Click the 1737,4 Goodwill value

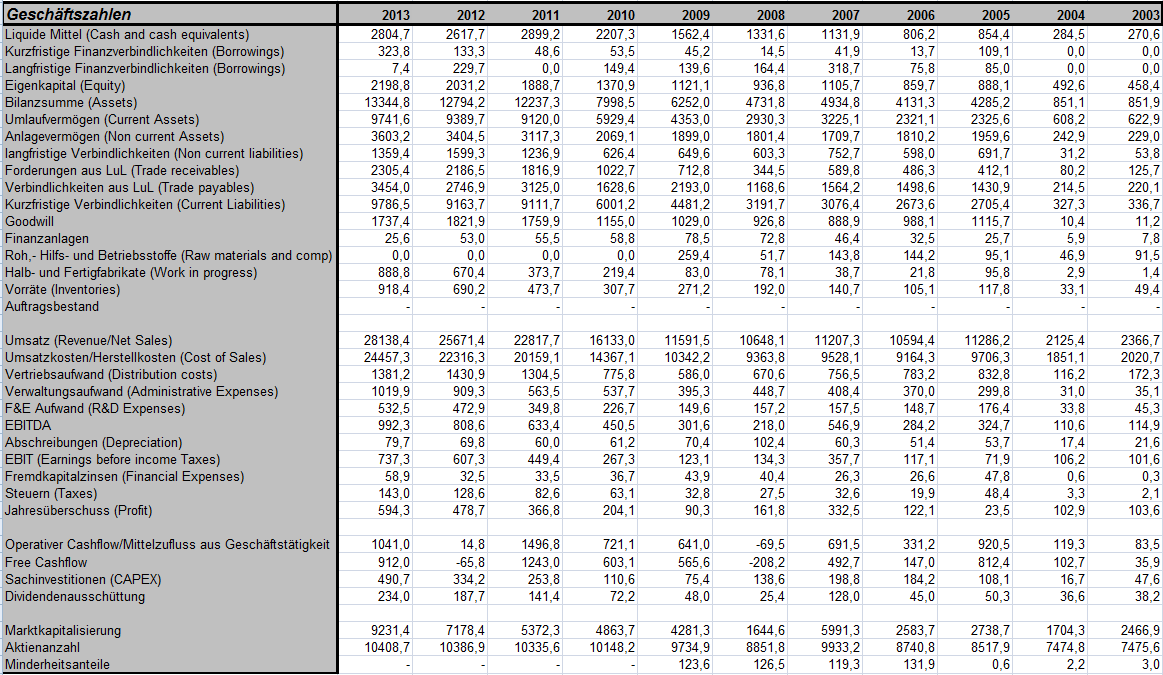(x=390, y=222)
